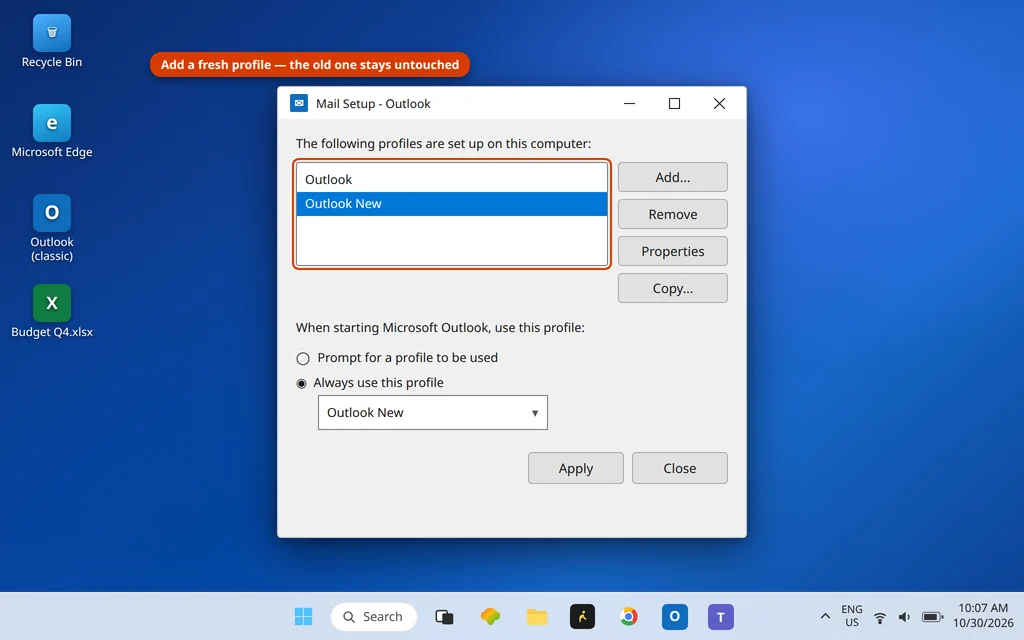Choose Prompt for a profile to be used
Viewport: 1024px width, 640px height.
point(397,358)
